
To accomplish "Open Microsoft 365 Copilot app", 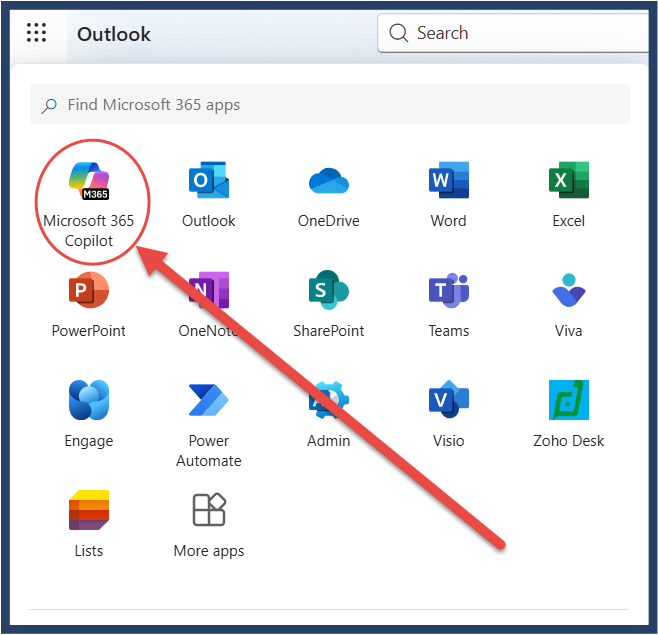I will (x=89, y=204).
